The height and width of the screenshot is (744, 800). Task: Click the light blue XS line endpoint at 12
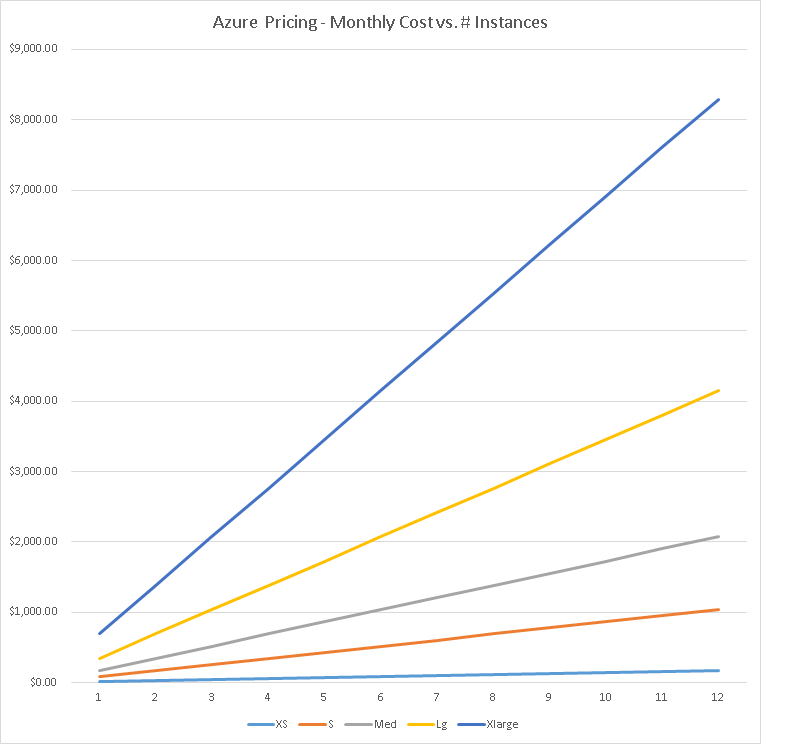(x=718, y=670)
